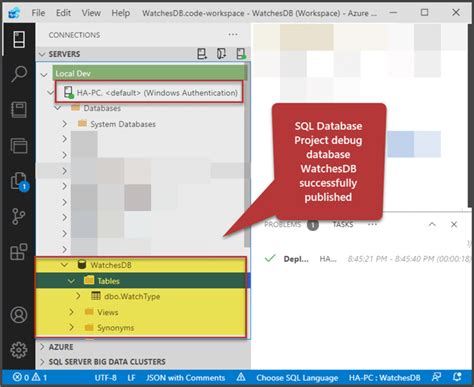This screenshot has width=474, height=387.
Task: Click the notifications bell in status bar
Action: click(457, 378)
